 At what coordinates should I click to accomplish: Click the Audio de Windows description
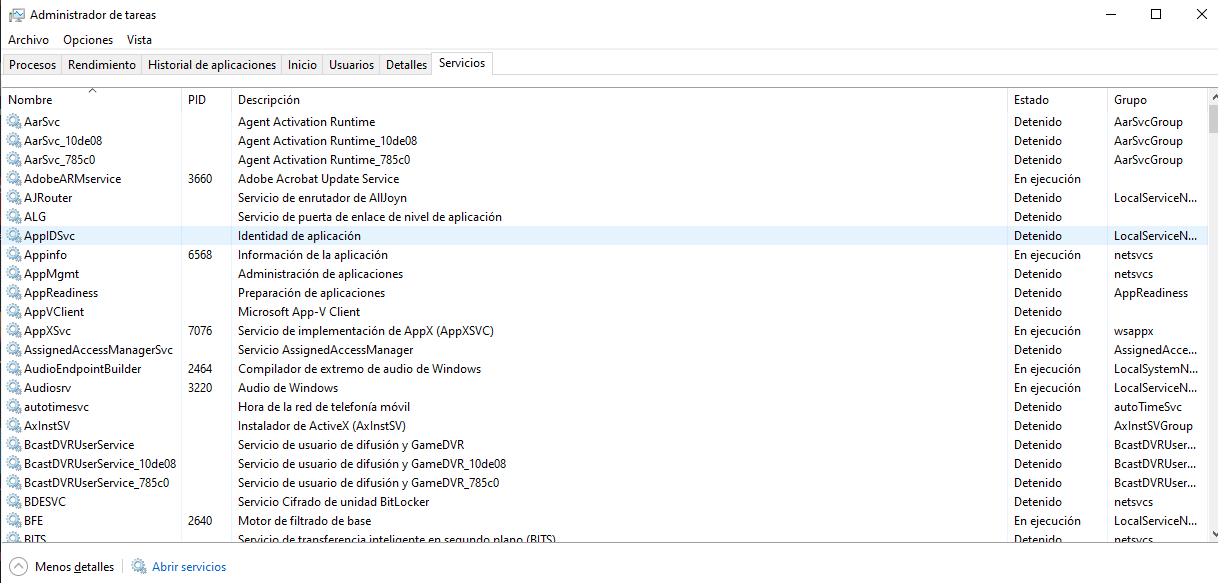coord(288,388)
